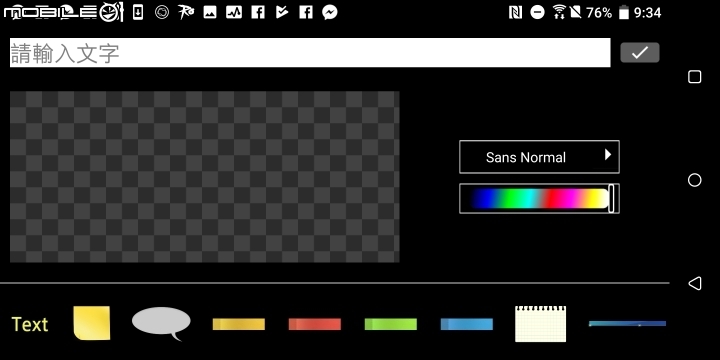
Task: Tap the do-not-disturb status icon
Action: [537, 12]
